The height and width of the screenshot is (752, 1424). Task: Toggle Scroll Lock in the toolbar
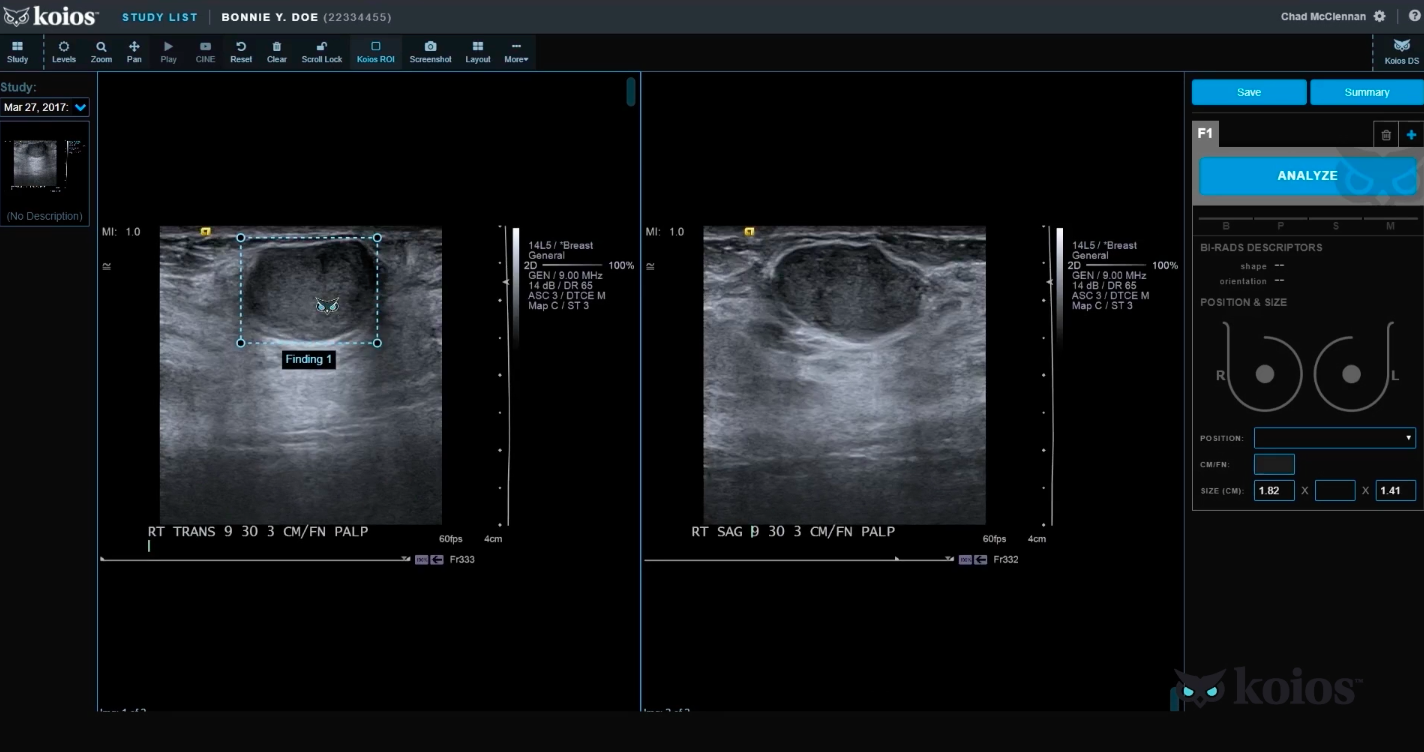click(322, 52)
